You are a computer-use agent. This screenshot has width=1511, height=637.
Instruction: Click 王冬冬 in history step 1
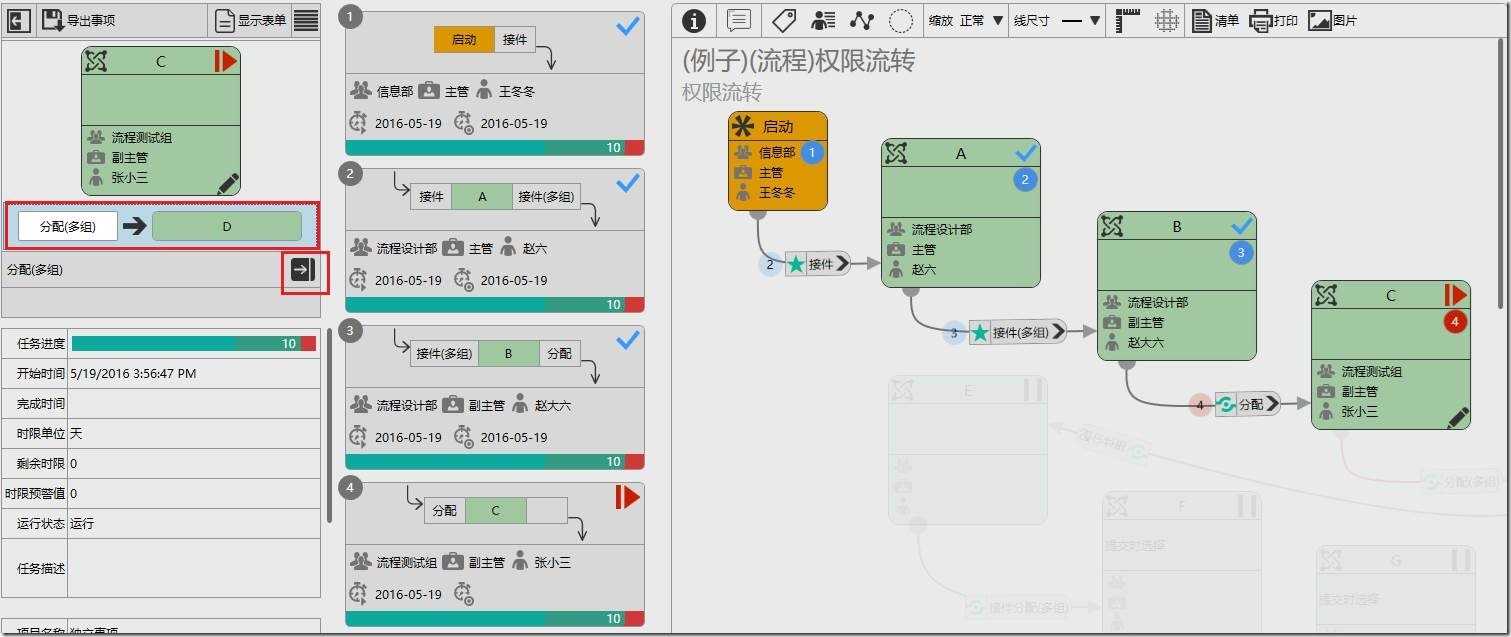[516, 91]
